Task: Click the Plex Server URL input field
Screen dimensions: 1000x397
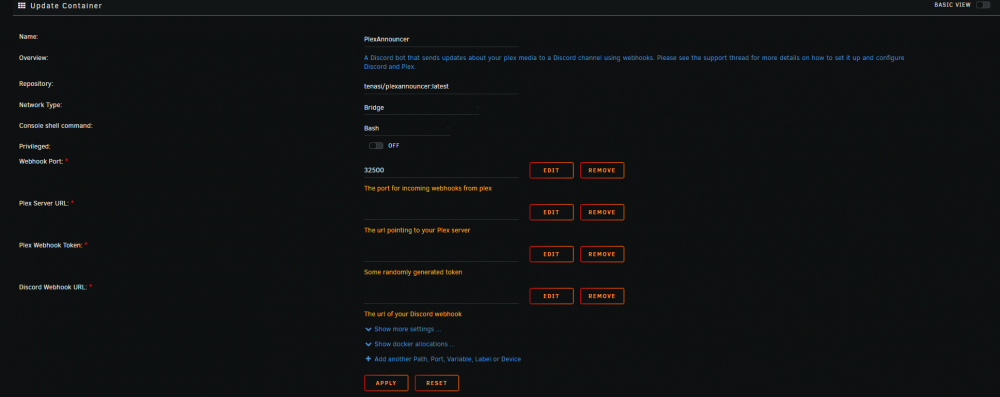Action: (441, 212)
